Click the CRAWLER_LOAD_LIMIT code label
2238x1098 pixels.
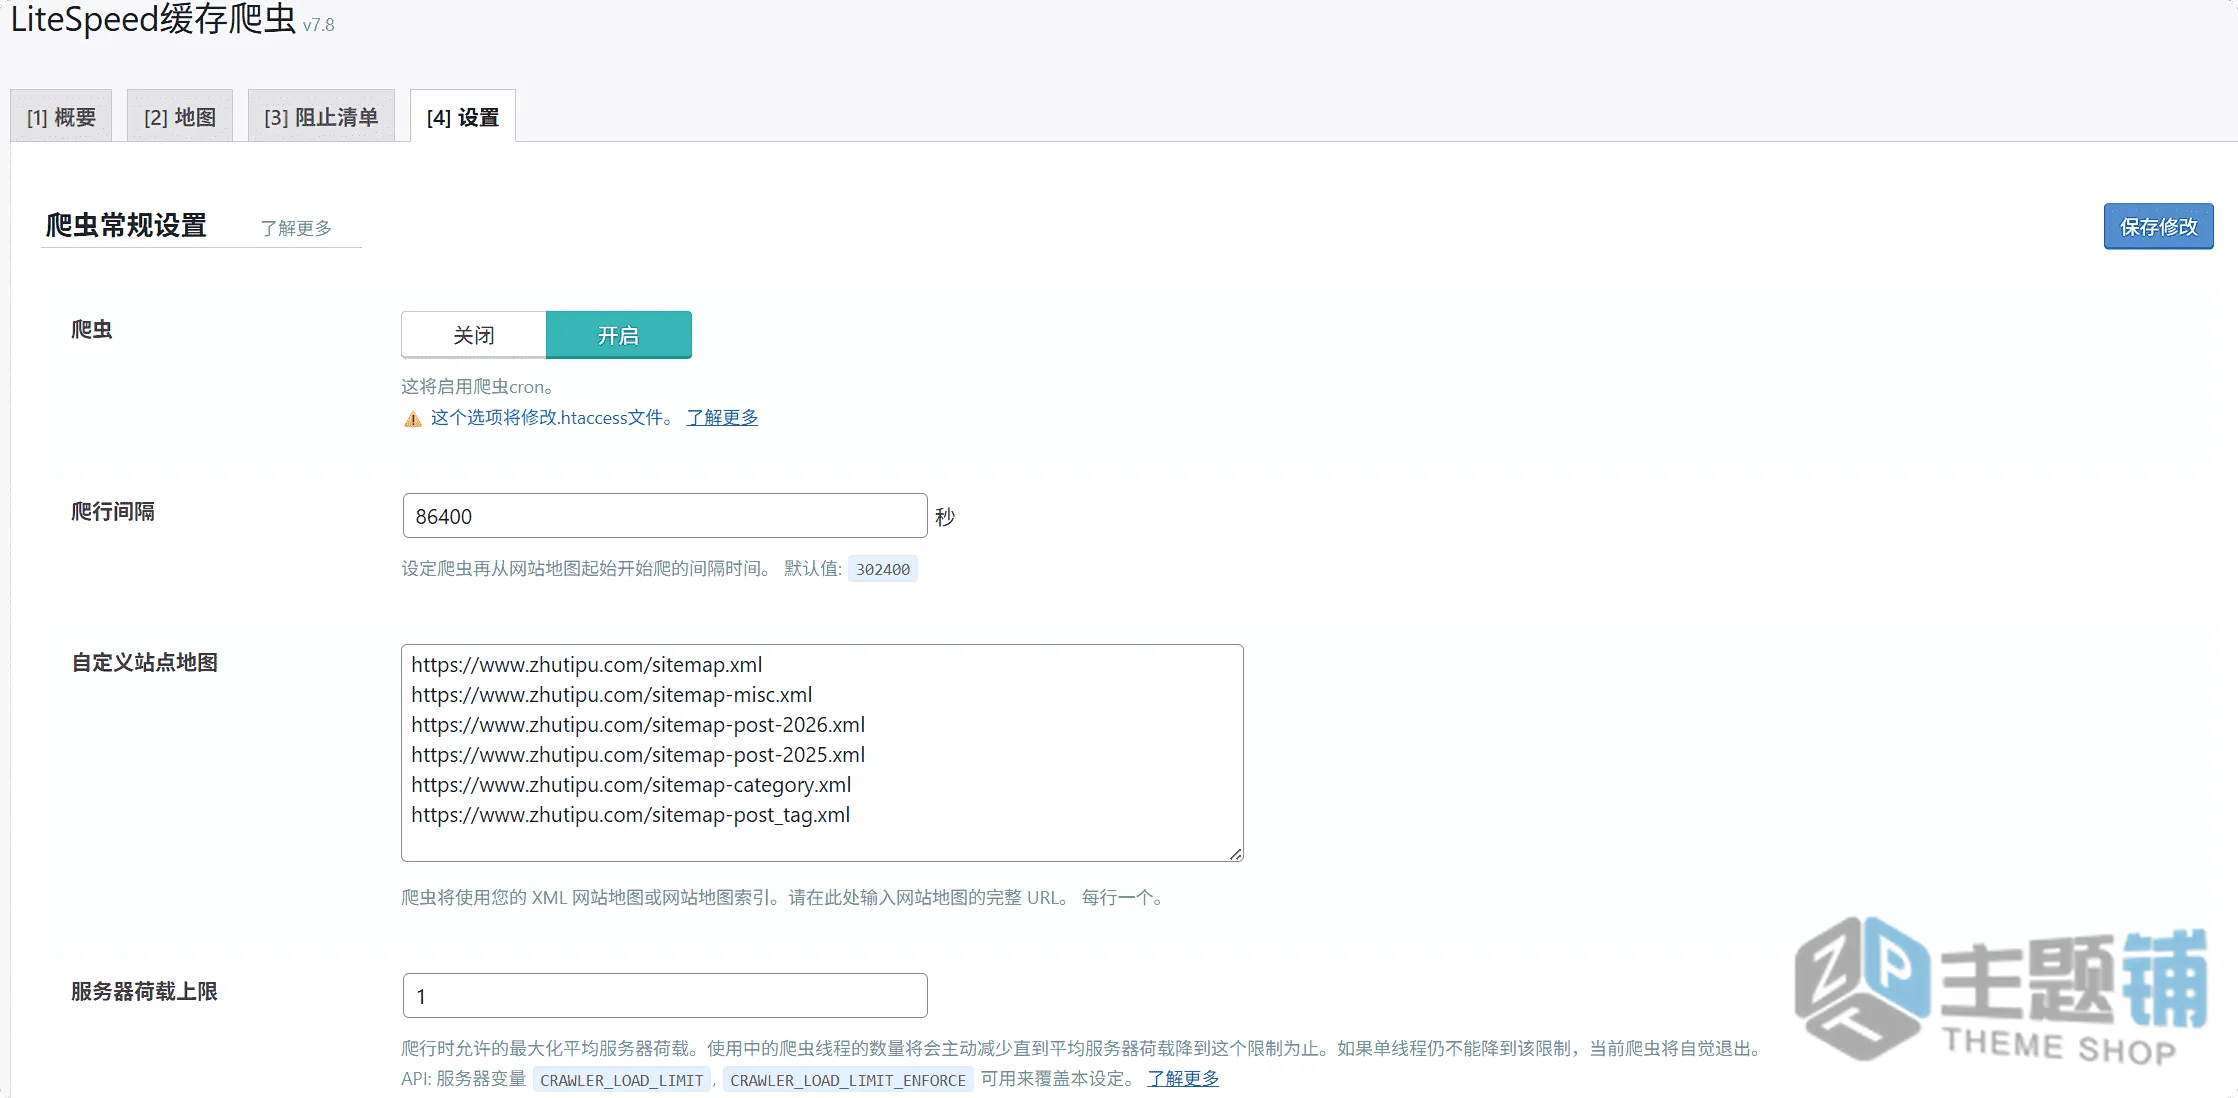pos(622,1080)
